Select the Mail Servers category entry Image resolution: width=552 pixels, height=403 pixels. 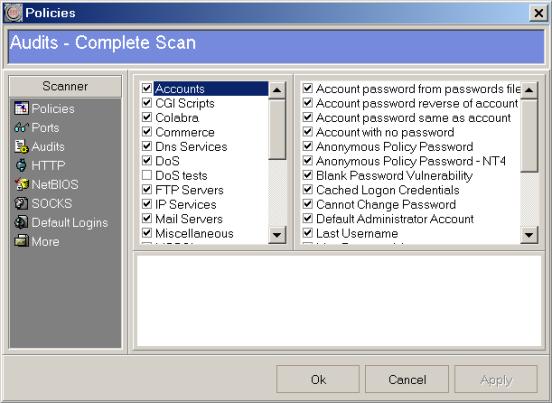point(189,219)
